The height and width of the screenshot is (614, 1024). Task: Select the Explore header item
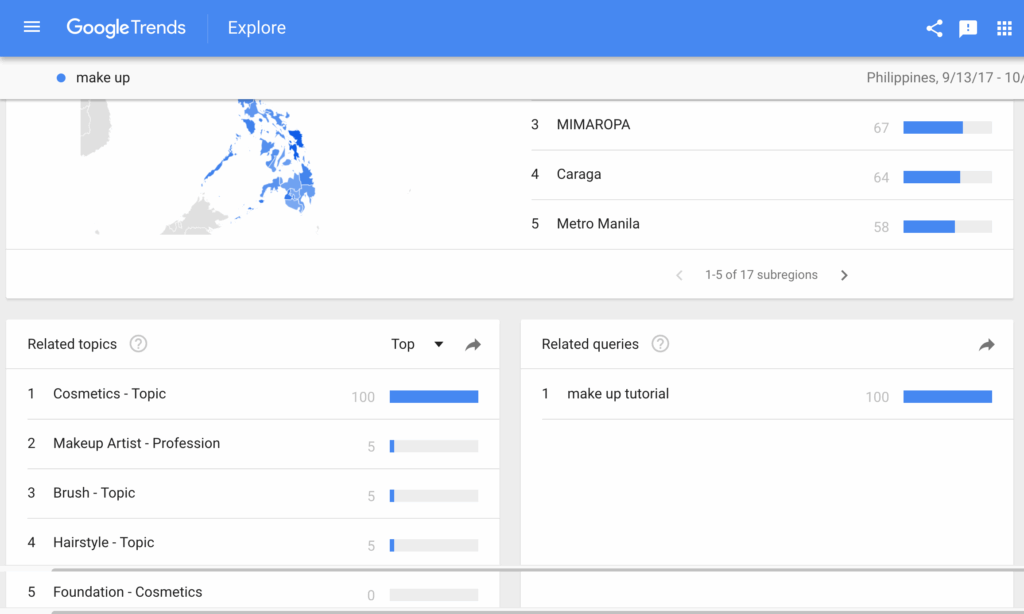tap(256, 28)
